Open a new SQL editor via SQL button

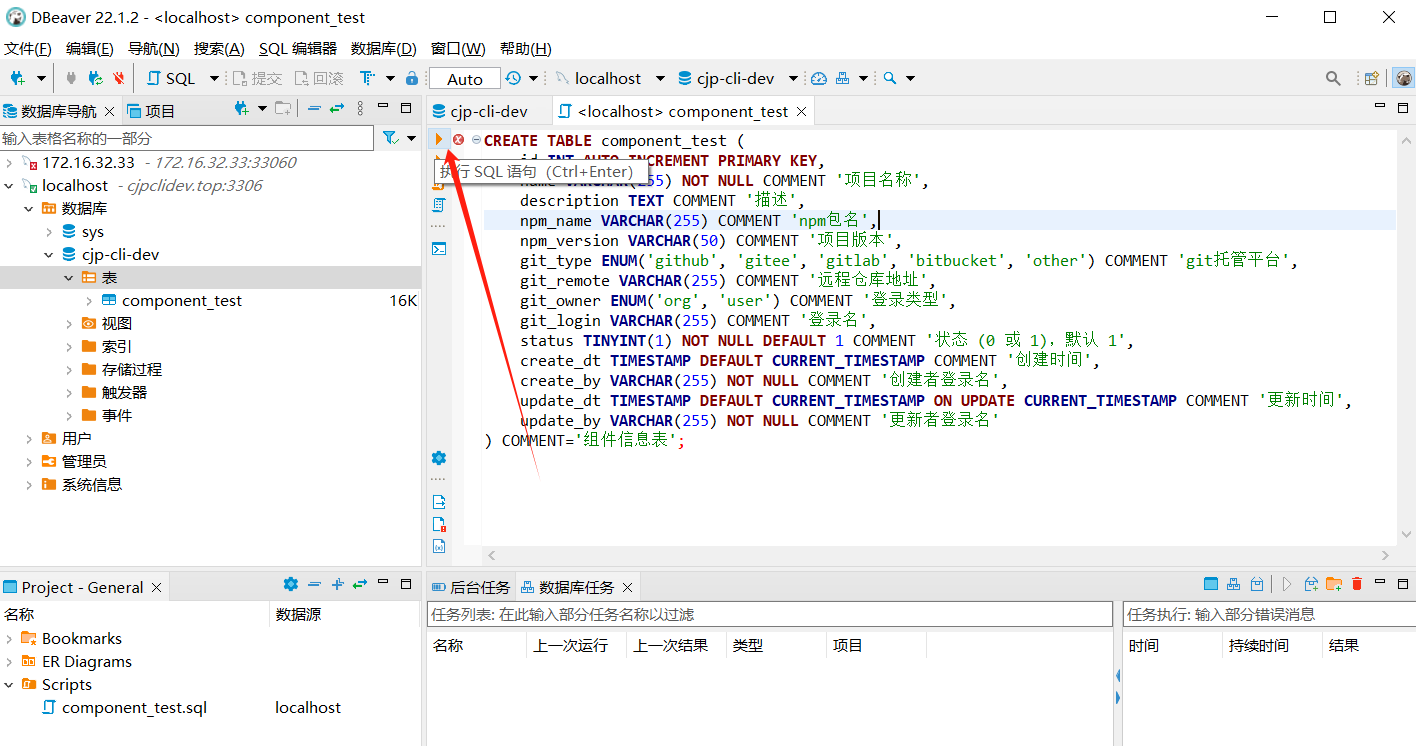[171, 78]
